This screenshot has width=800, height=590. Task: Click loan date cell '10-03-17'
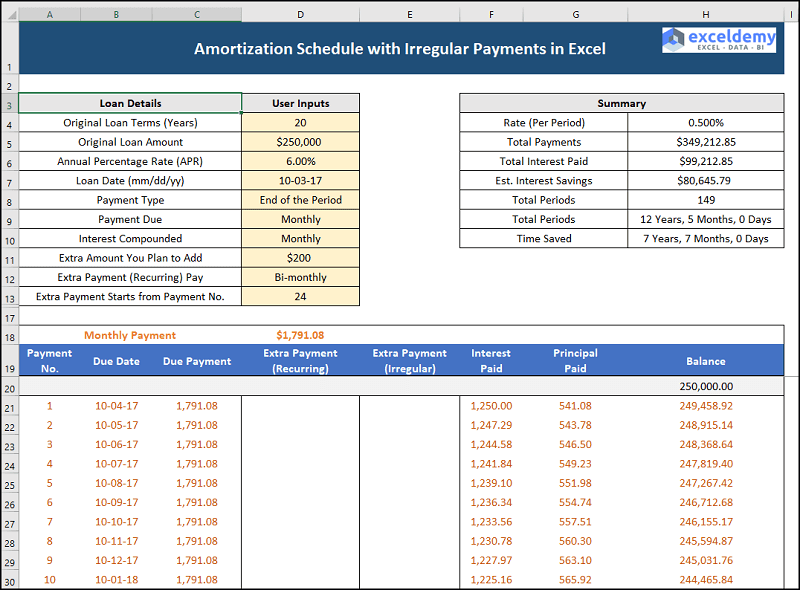(x=301, y=181)
